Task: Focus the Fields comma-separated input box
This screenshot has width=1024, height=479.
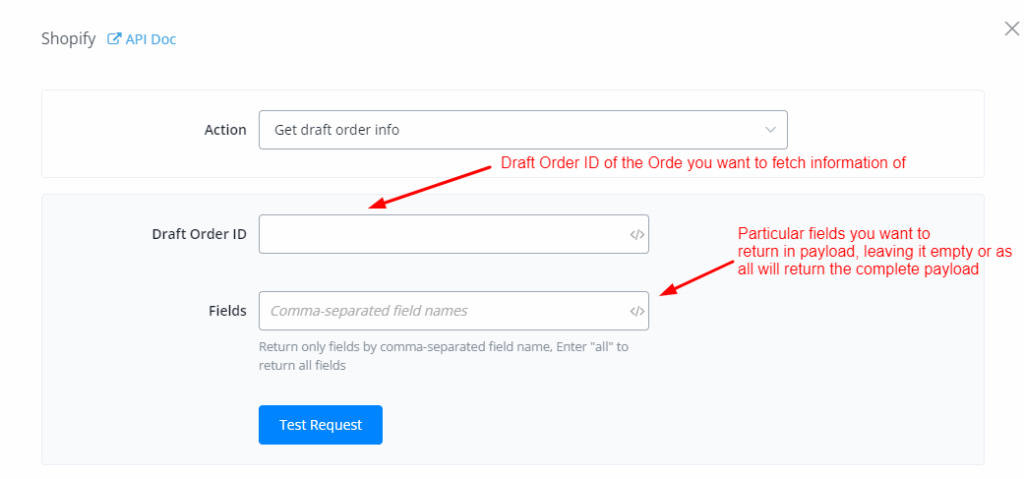Action: point(440,311)
